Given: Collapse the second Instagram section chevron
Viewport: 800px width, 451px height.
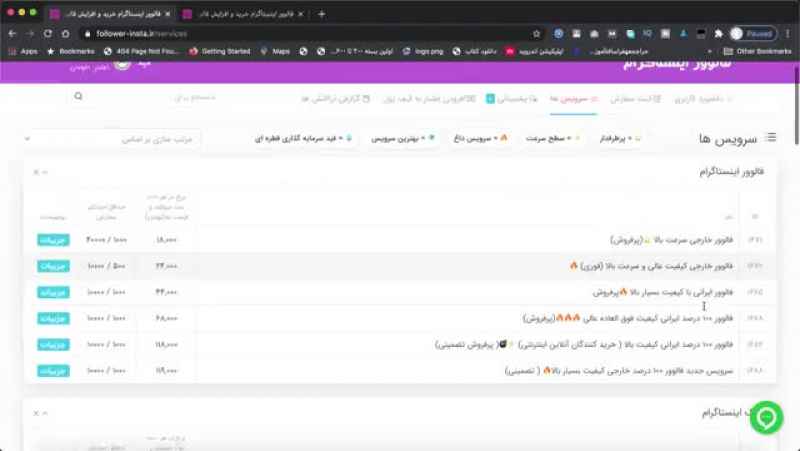Looking at the screenshot, I should pyautogui.click(x=45, y=413).
